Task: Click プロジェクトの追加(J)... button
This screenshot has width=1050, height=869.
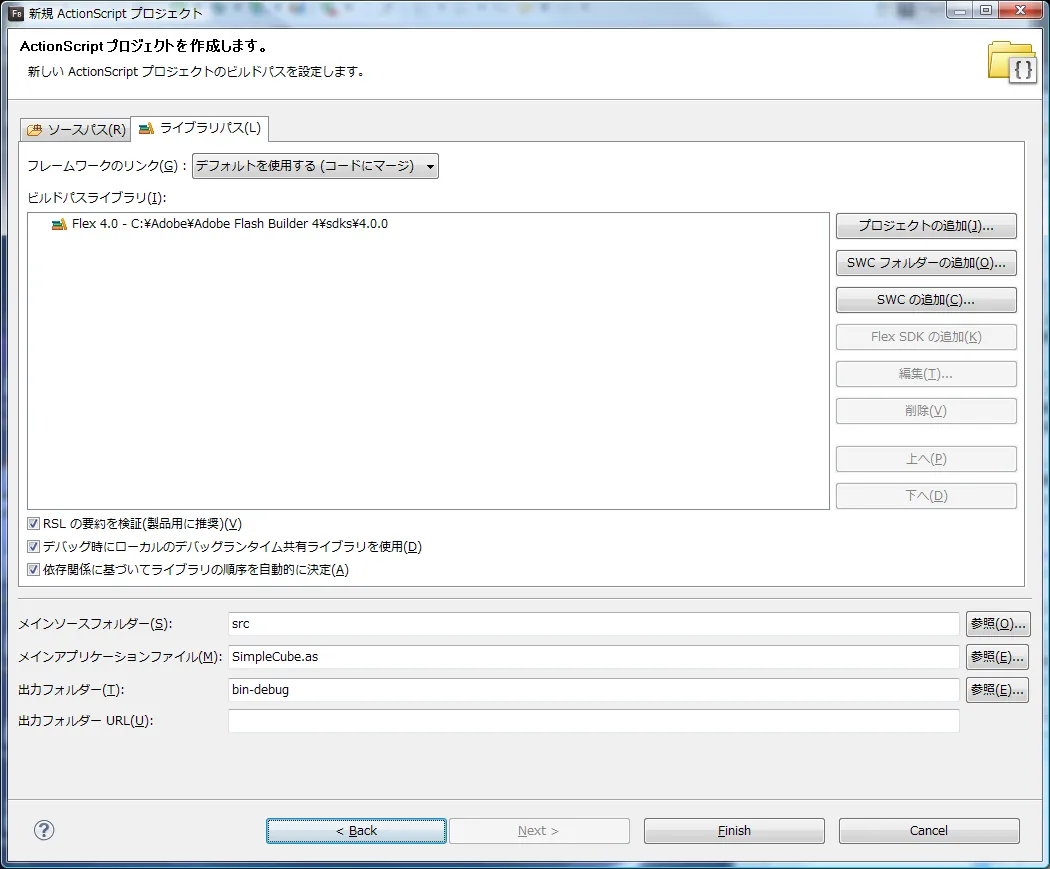Action: click(926, 226)
